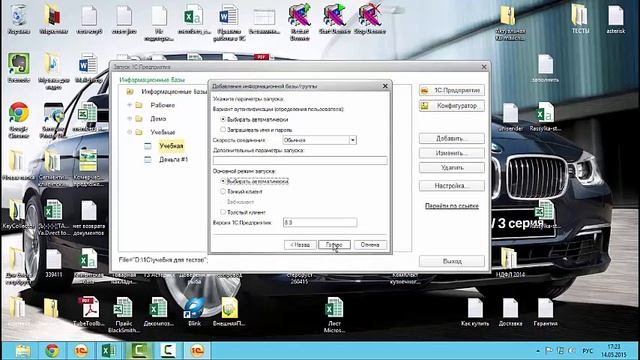Open the Evernote desktop shortcut

tap(18, 67)
